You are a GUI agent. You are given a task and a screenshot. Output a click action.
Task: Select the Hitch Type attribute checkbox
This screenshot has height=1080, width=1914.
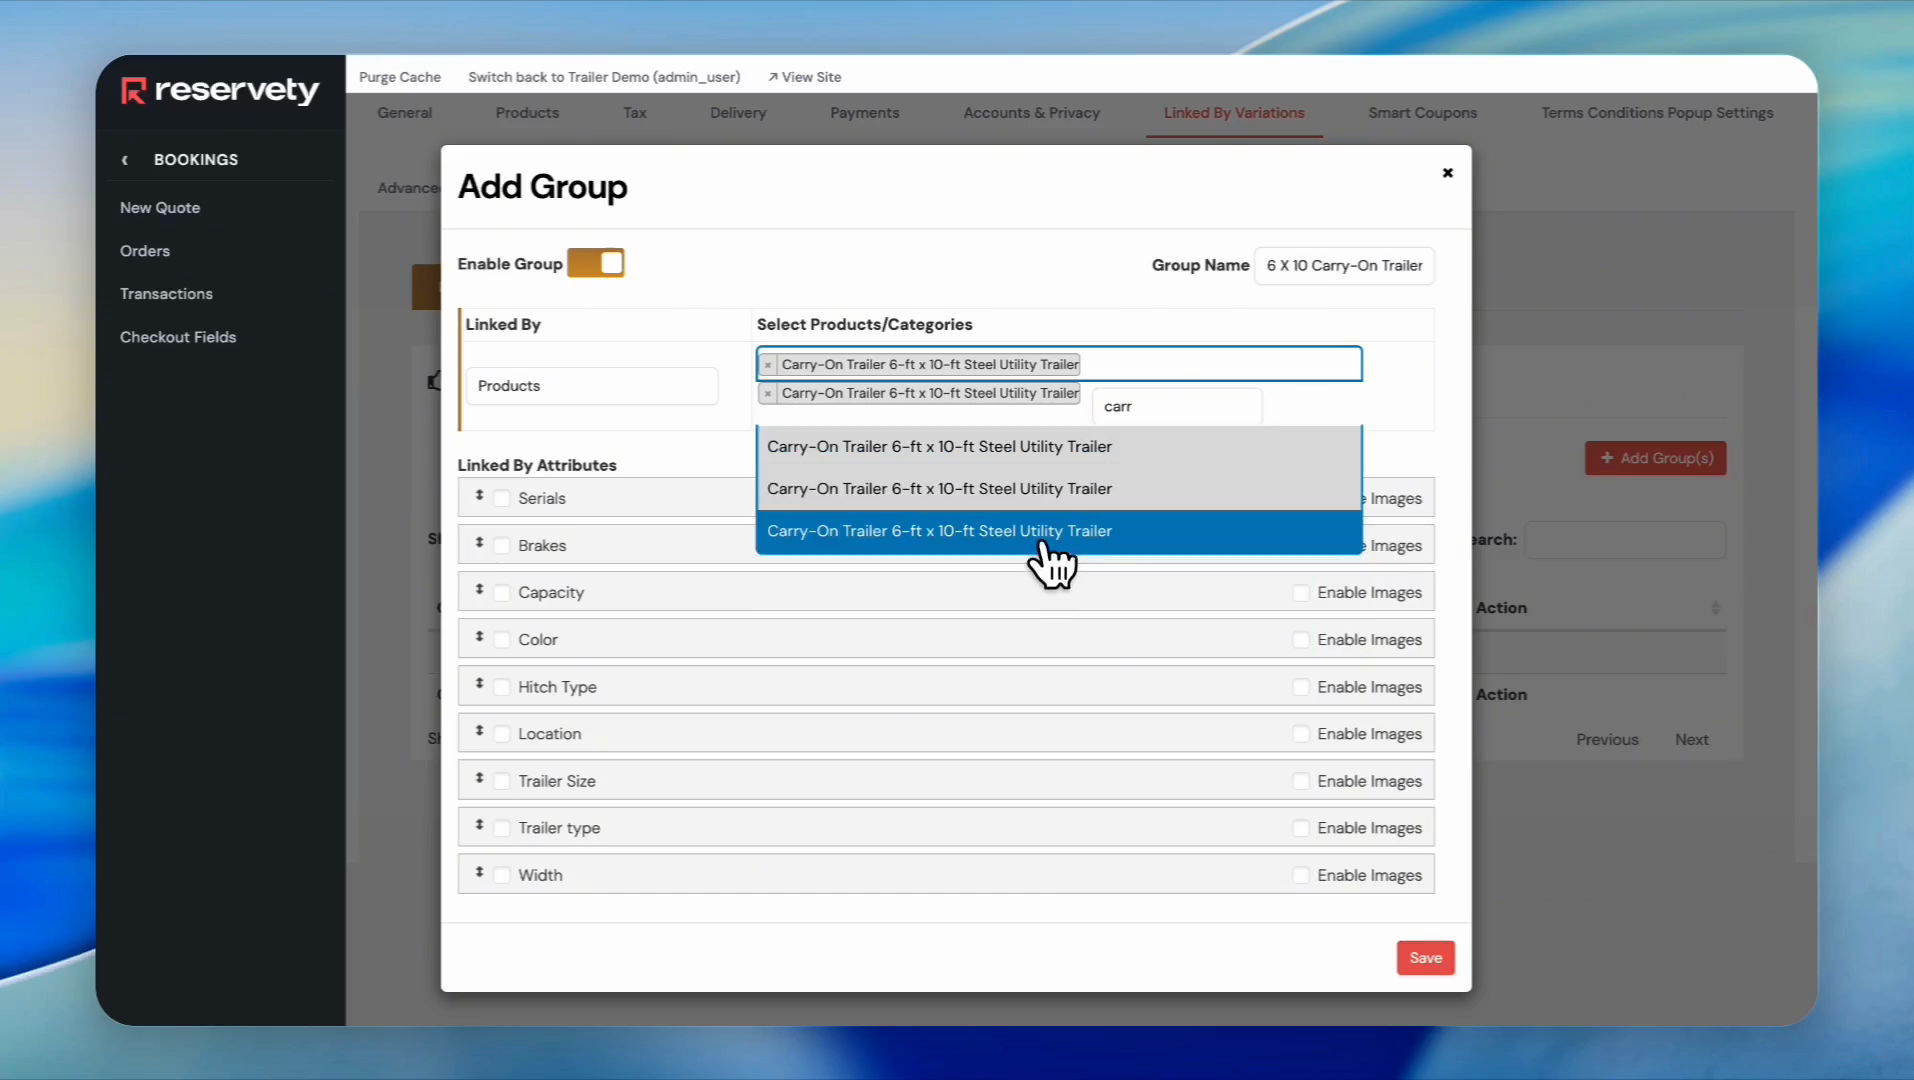click(x=502, y=687)
